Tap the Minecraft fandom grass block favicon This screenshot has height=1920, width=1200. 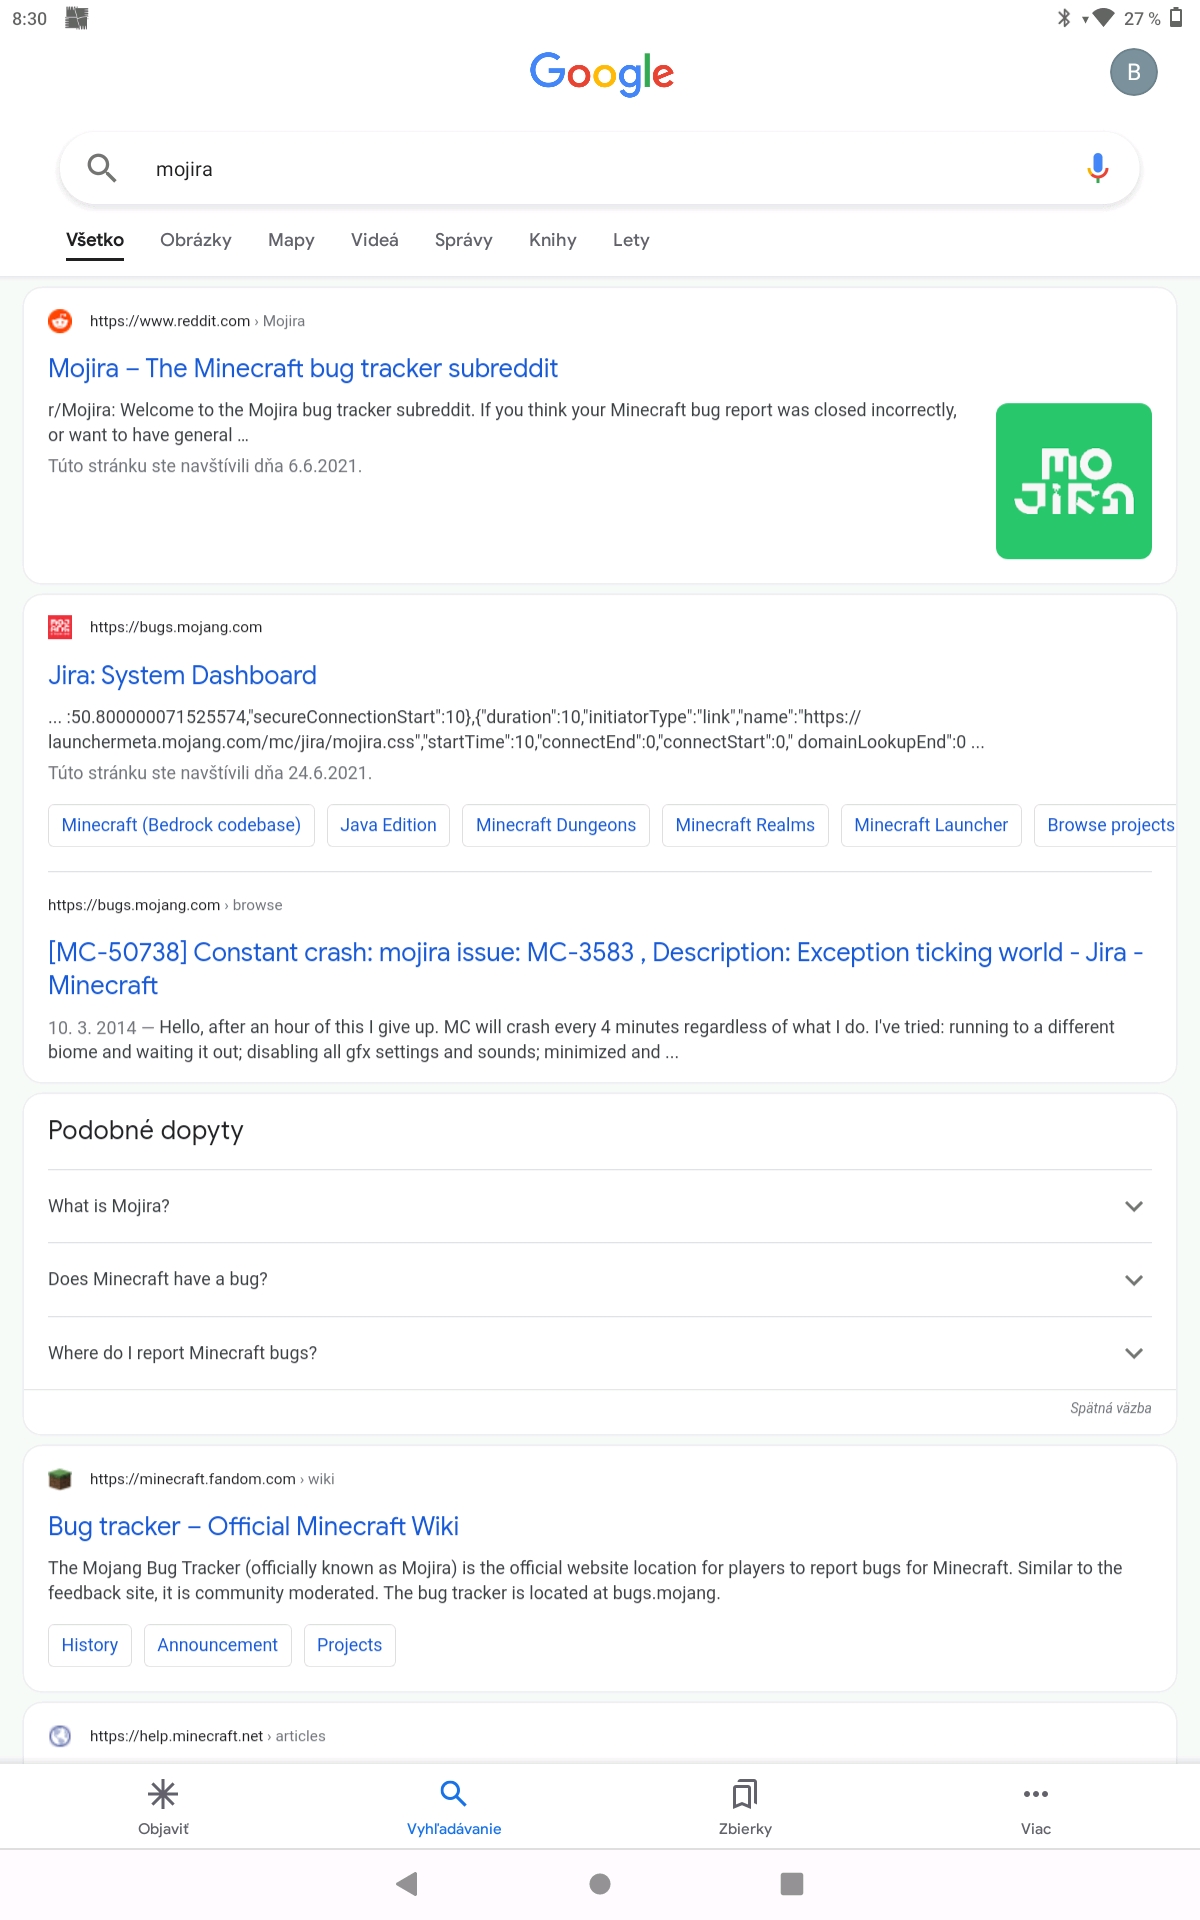click(x=60, y=1479)
